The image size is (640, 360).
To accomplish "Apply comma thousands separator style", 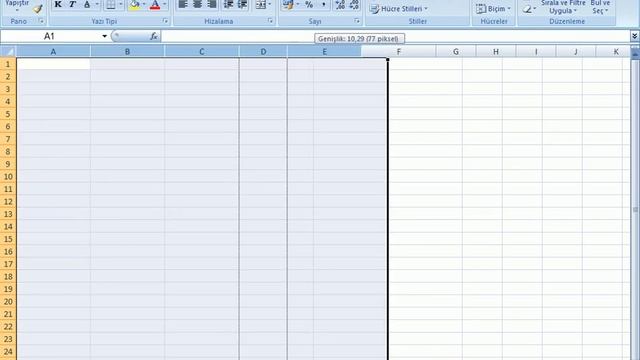I will coord(324,4).
